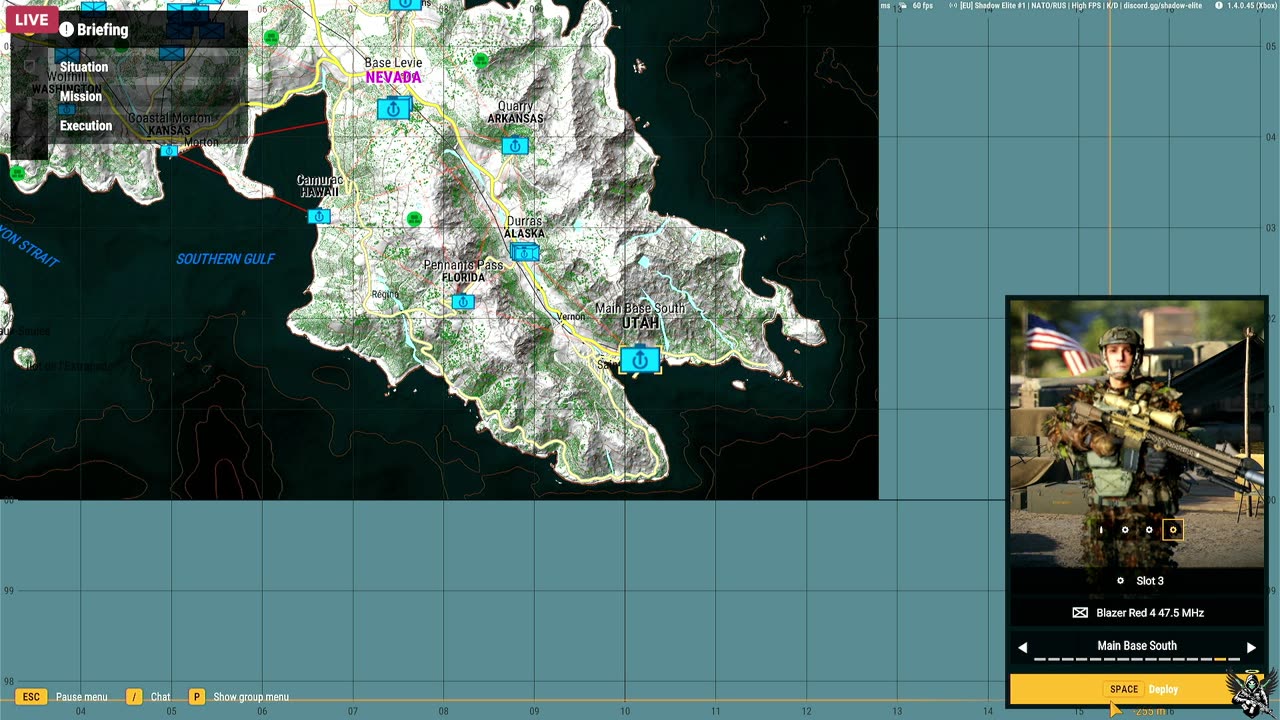Click the spawn point indicator dashes
This screenshot has height=720, width=1280.
click(1137, 660)
